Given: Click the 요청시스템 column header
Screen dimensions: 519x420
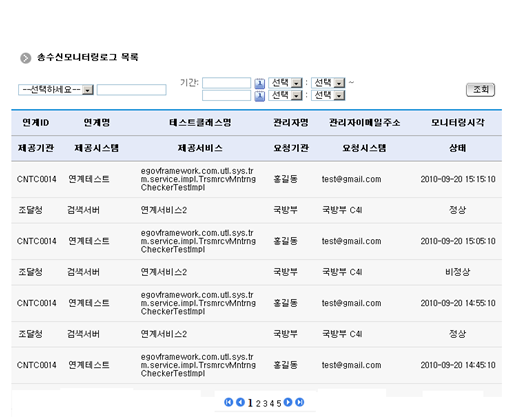Looking at the screenshot, I should (x=364, y=148).
